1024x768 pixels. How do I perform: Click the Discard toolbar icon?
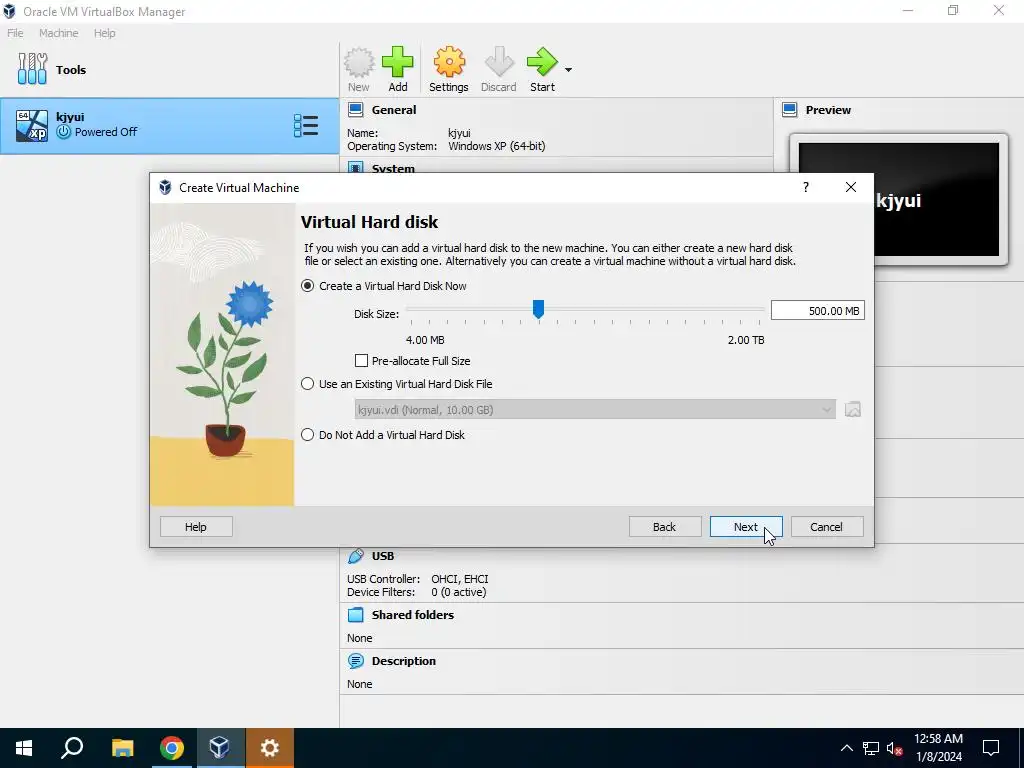[x=499, y=63]
